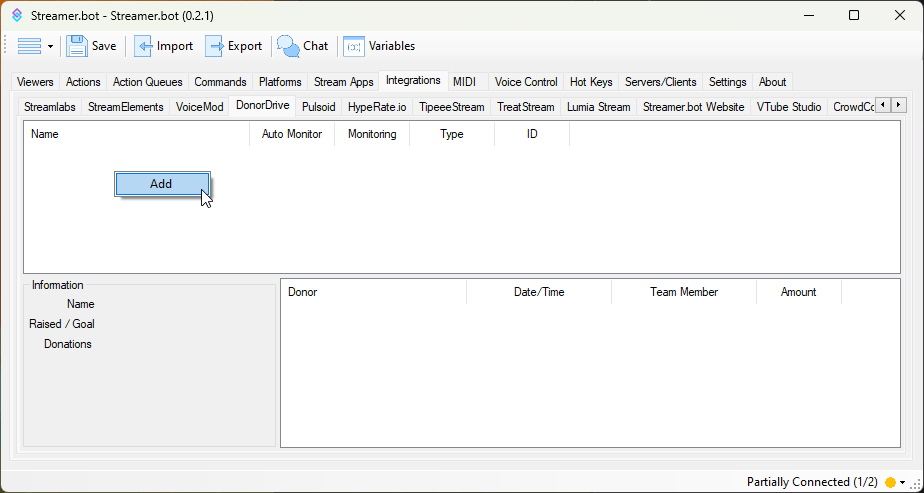Click the hamburger menu icon in toolbar
The width and height of the screenshot is (924, 493).
click(x=29, y=46)
